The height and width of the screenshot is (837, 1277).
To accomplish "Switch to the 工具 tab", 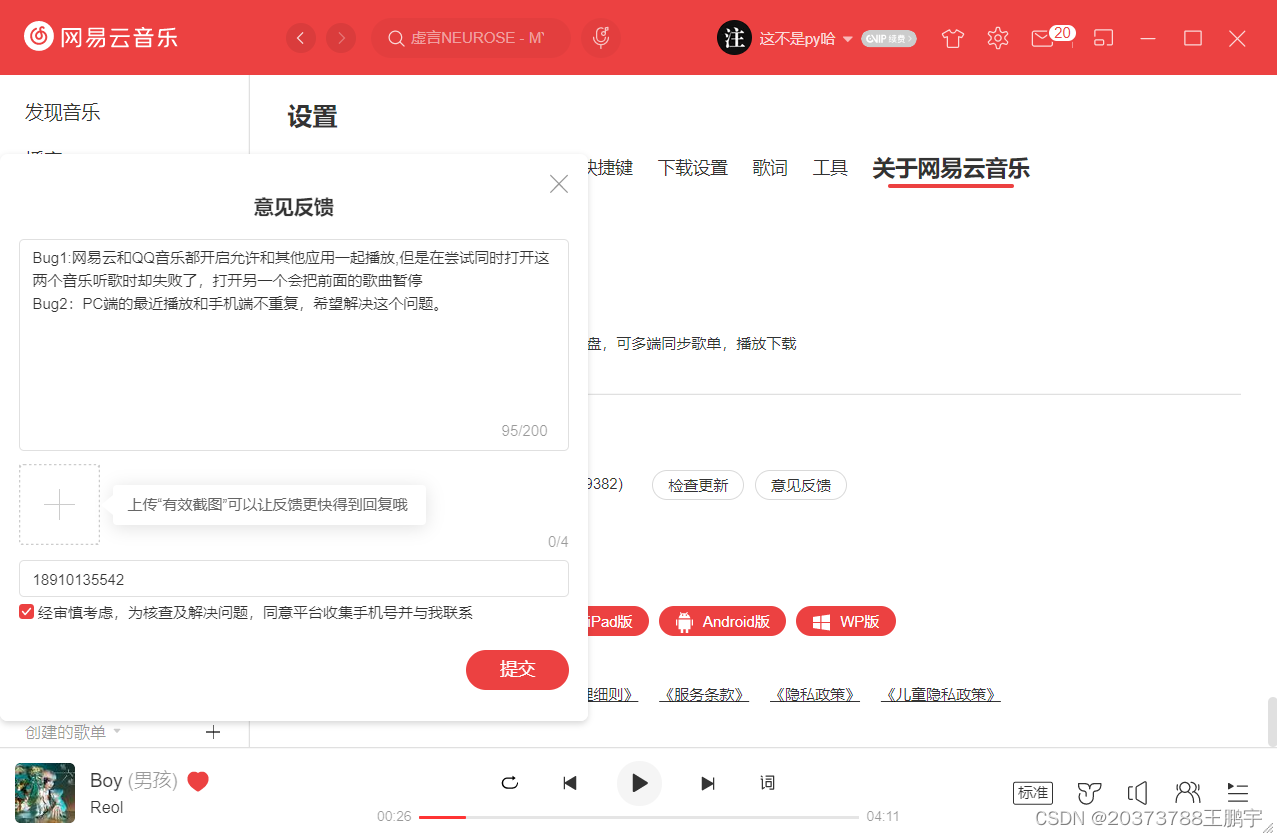I will [830, 168].
